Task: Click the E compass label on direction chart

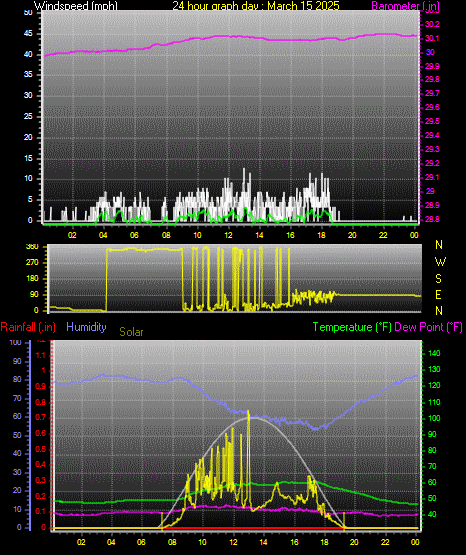Action: click(x=438, y=294)
